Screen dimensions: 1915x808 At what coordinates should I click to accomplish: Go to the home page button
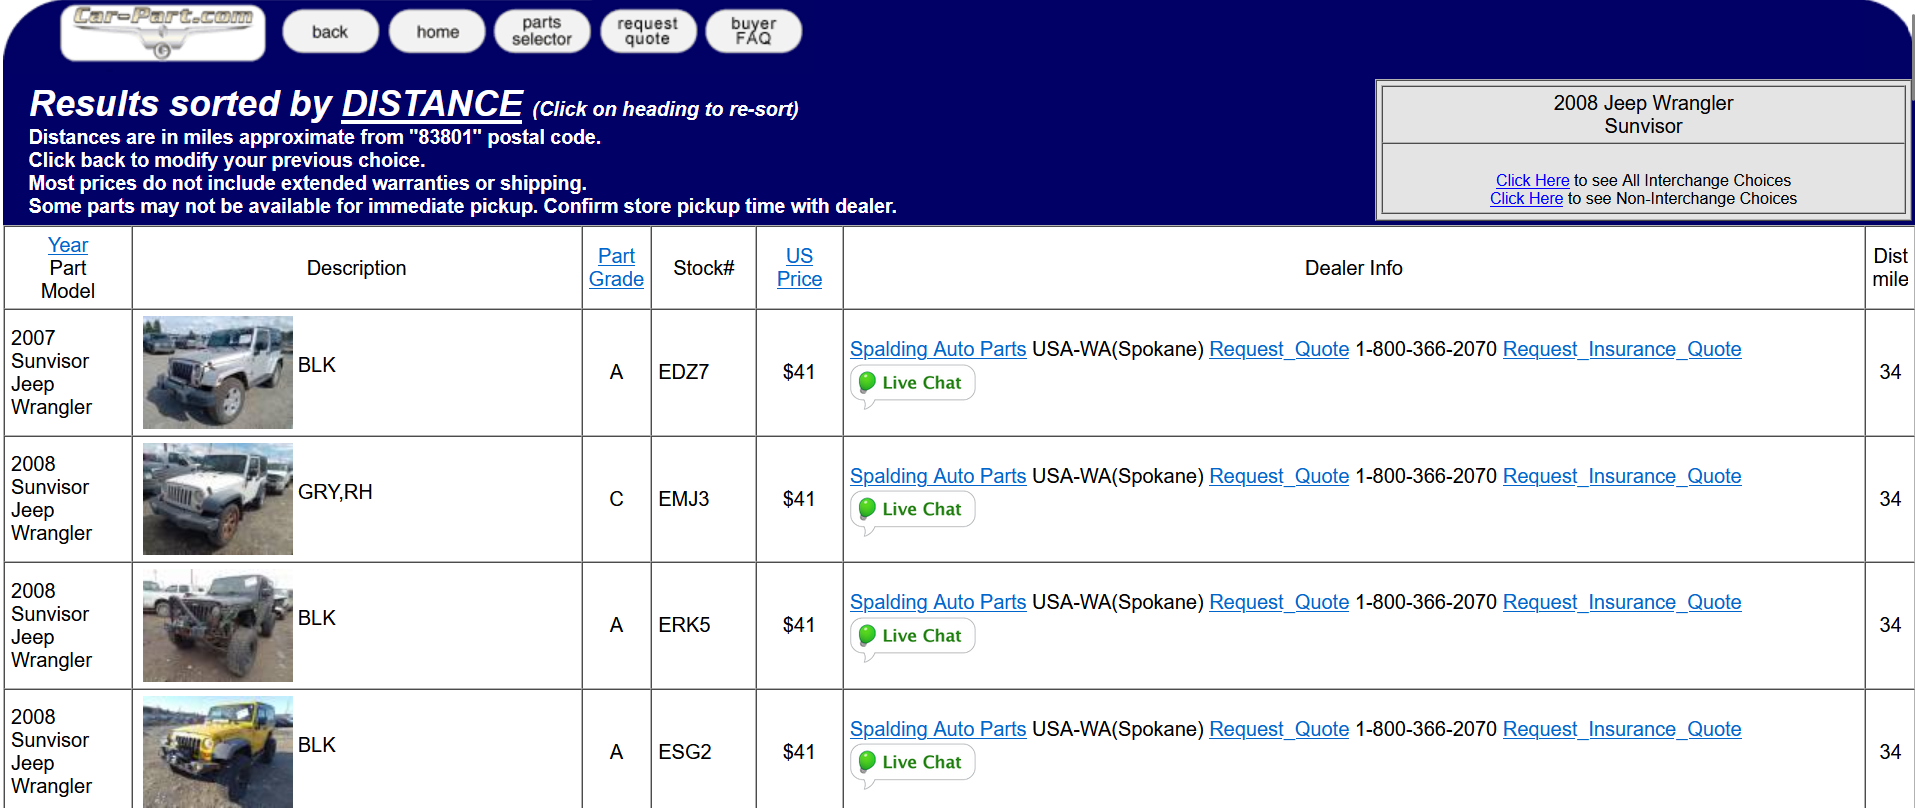(x=437, y=32)
